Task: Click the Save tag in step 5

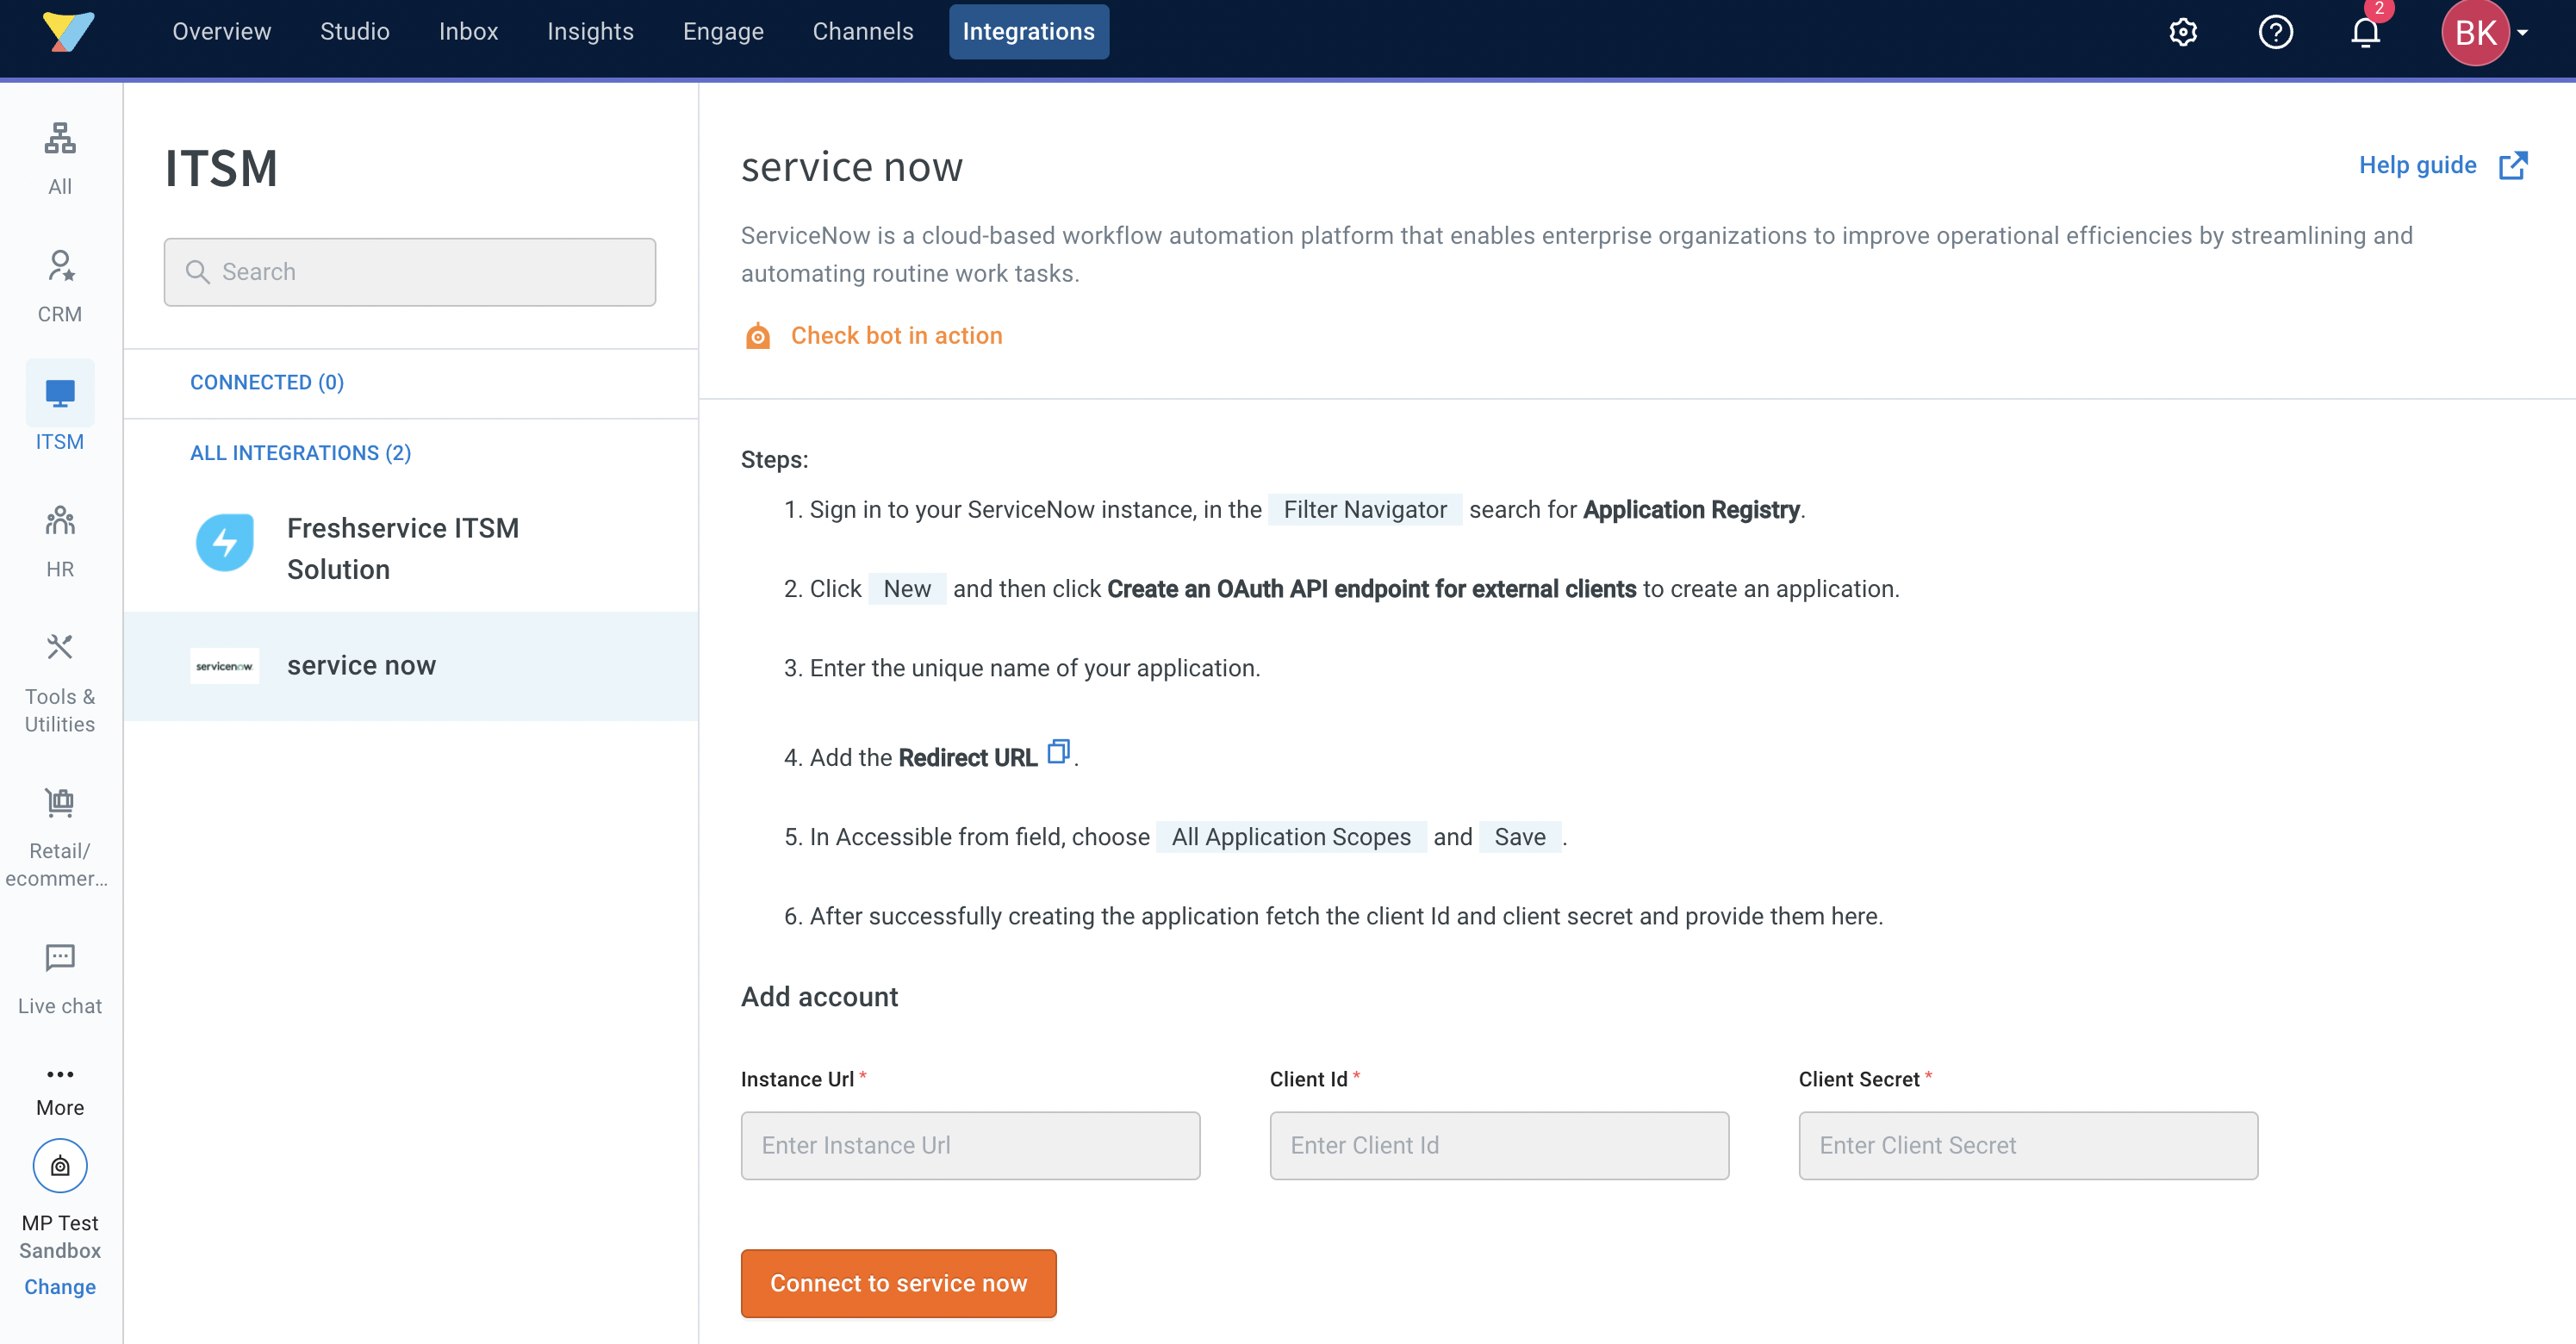Action: pos(1520,837)
